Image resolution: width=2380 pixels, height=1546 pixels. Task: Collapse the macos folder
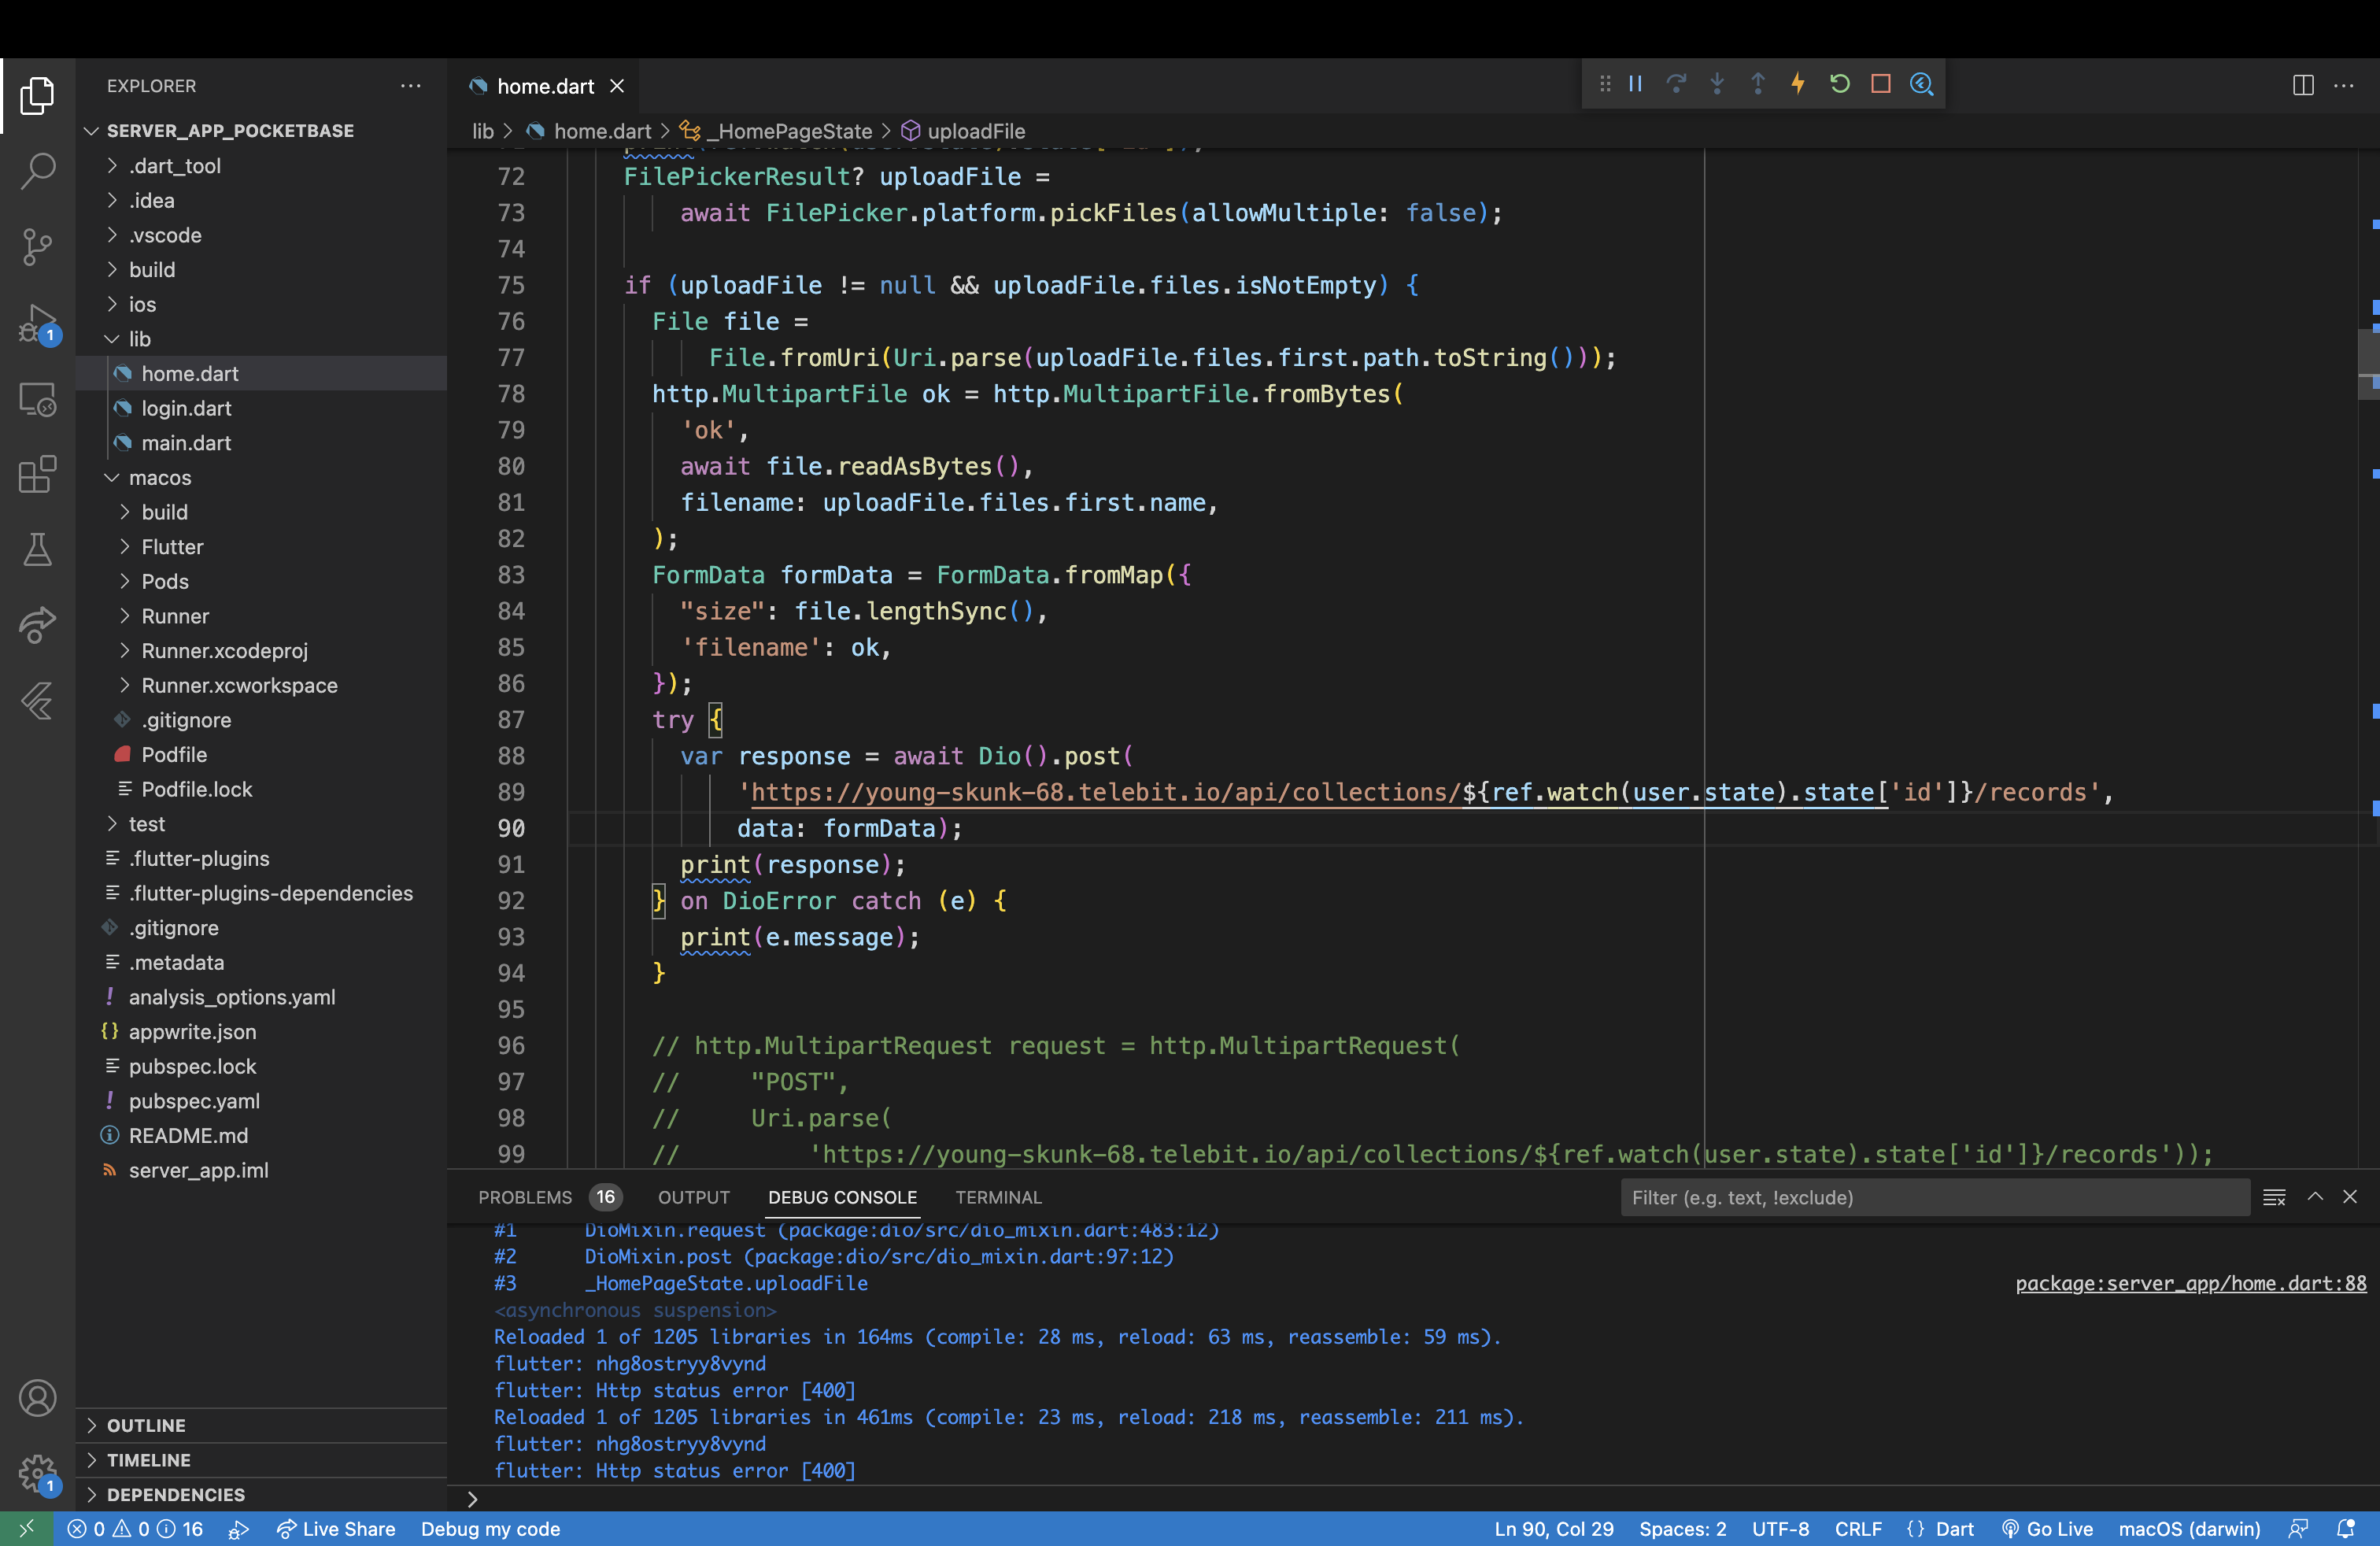click(260, 477)
